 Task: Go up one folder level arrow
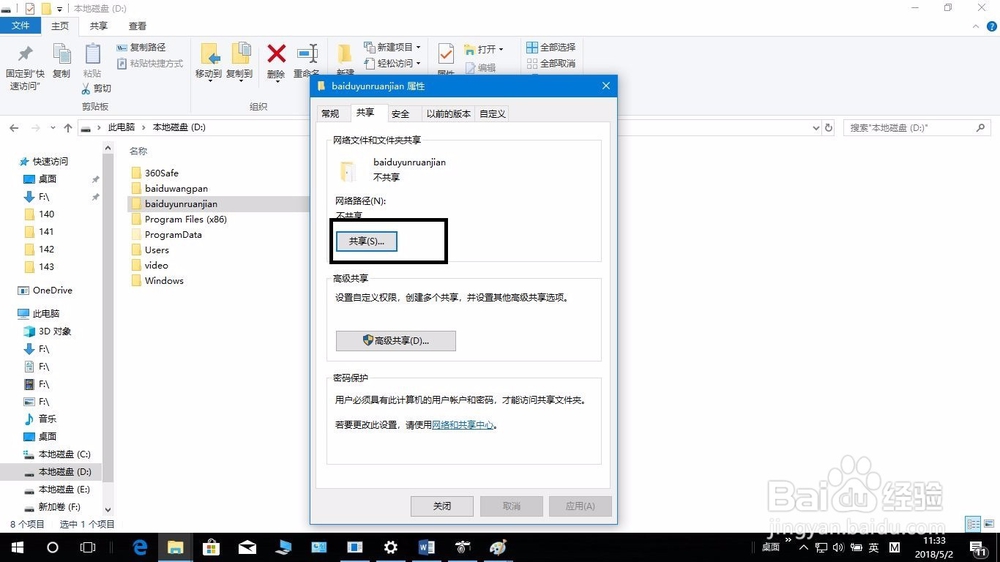(x=68, y=128)
